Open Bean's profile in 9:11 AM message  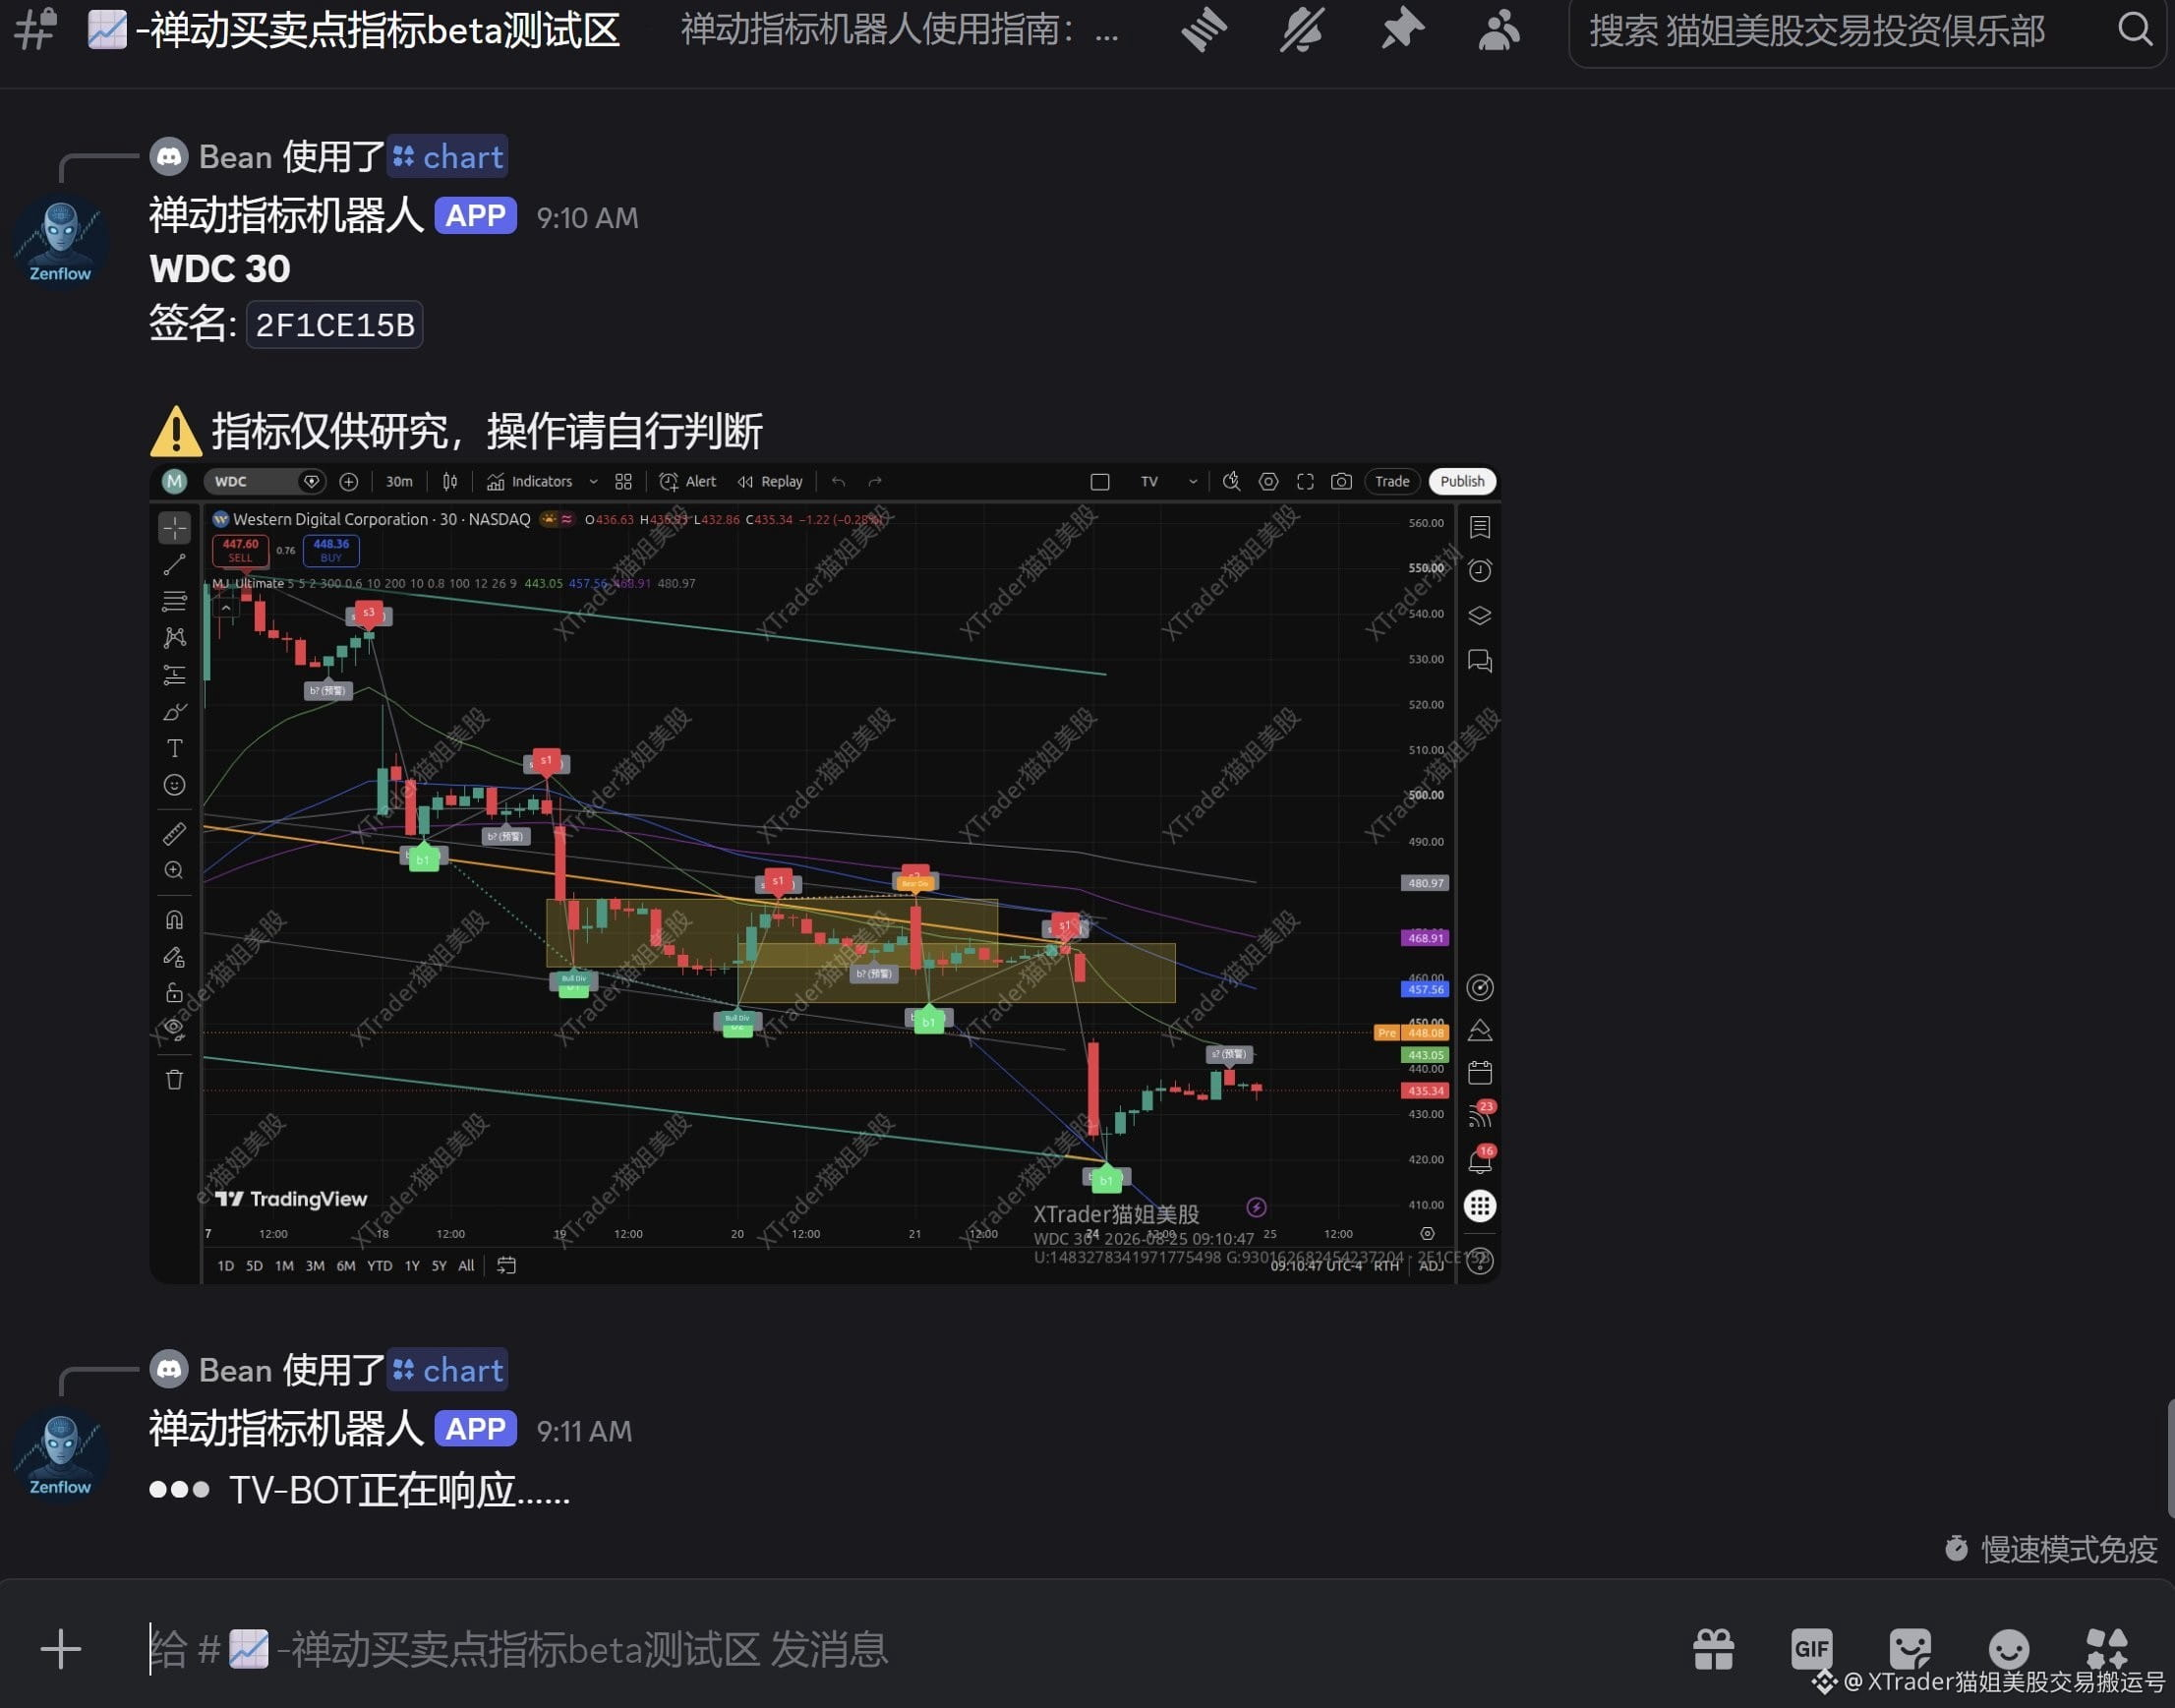click(x=235, y=1370)
